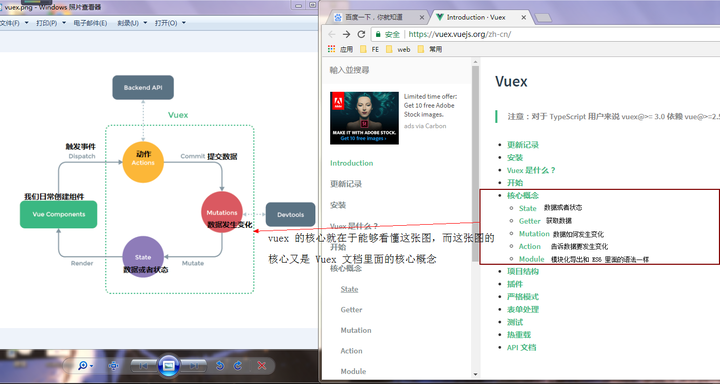Reload the page in Chrome
Screen dimensions: 720x384
(361, 34)
